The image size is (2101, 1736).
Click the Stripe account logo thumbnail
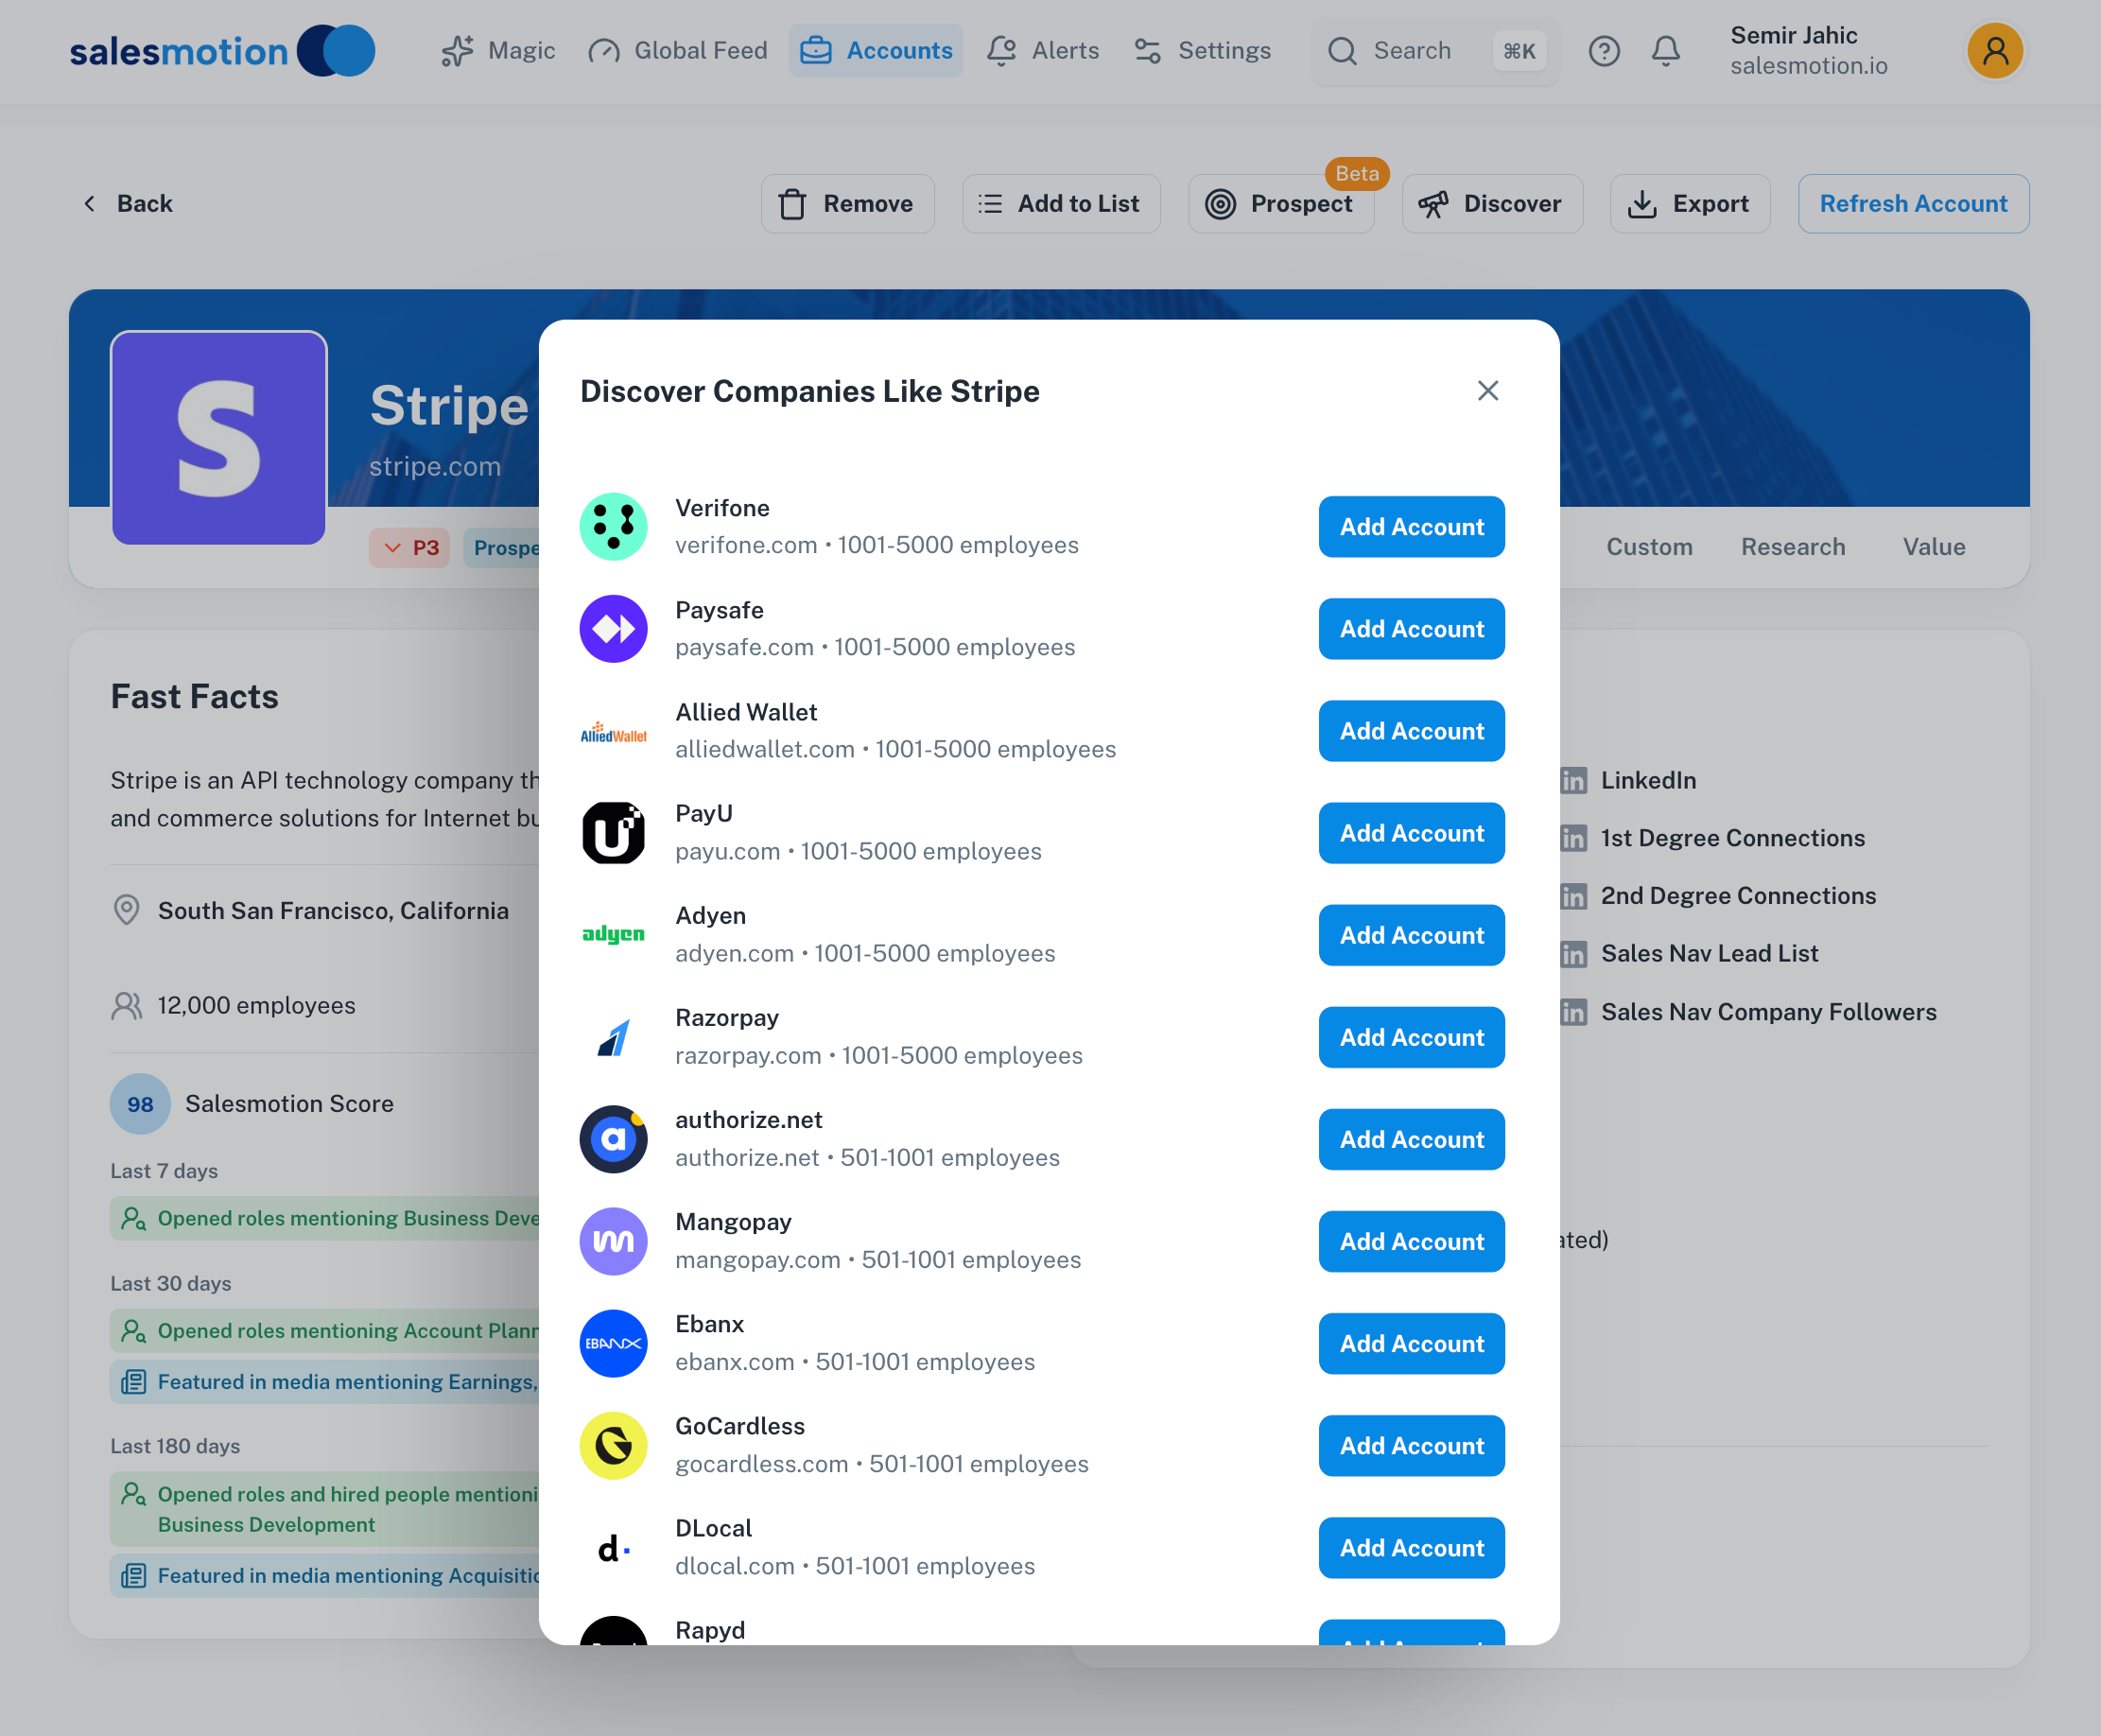[219, 438]
